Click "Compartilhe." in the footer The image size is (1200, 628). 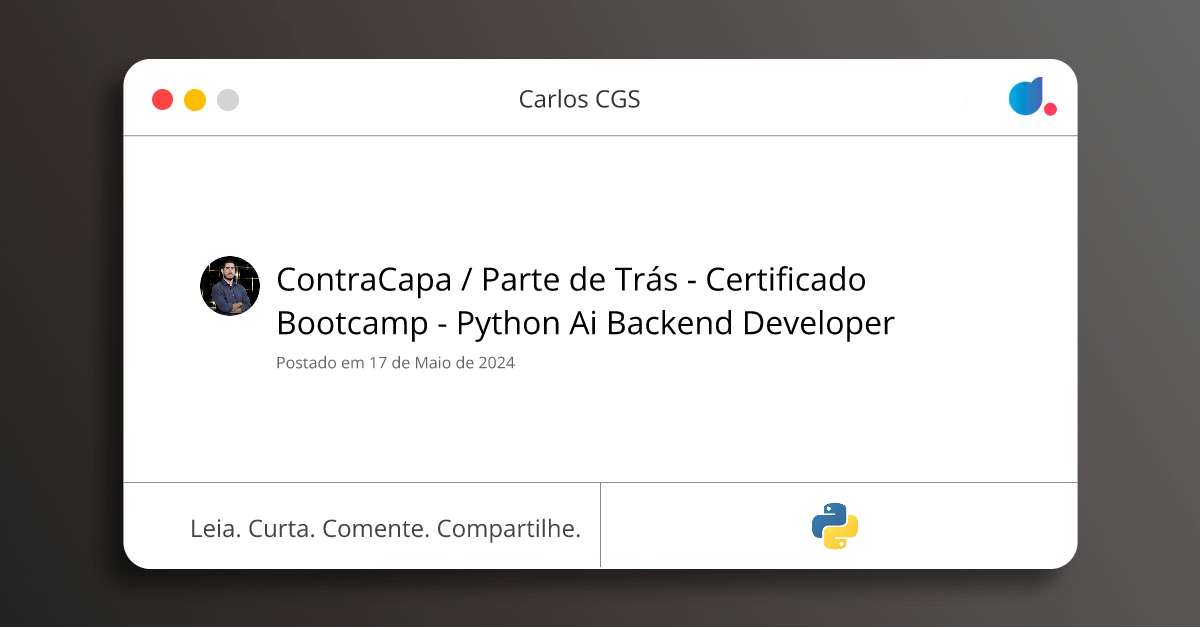click(509, 529)
